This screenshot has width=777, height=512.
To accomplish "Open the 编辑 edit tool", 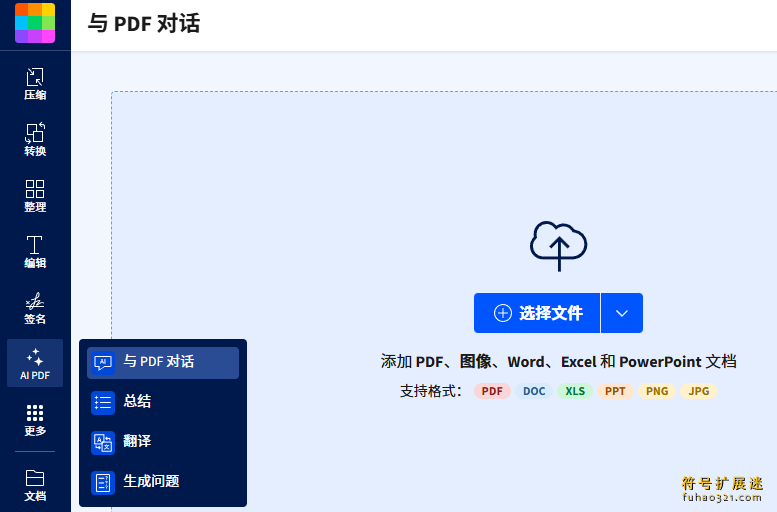I will [35, 252].
